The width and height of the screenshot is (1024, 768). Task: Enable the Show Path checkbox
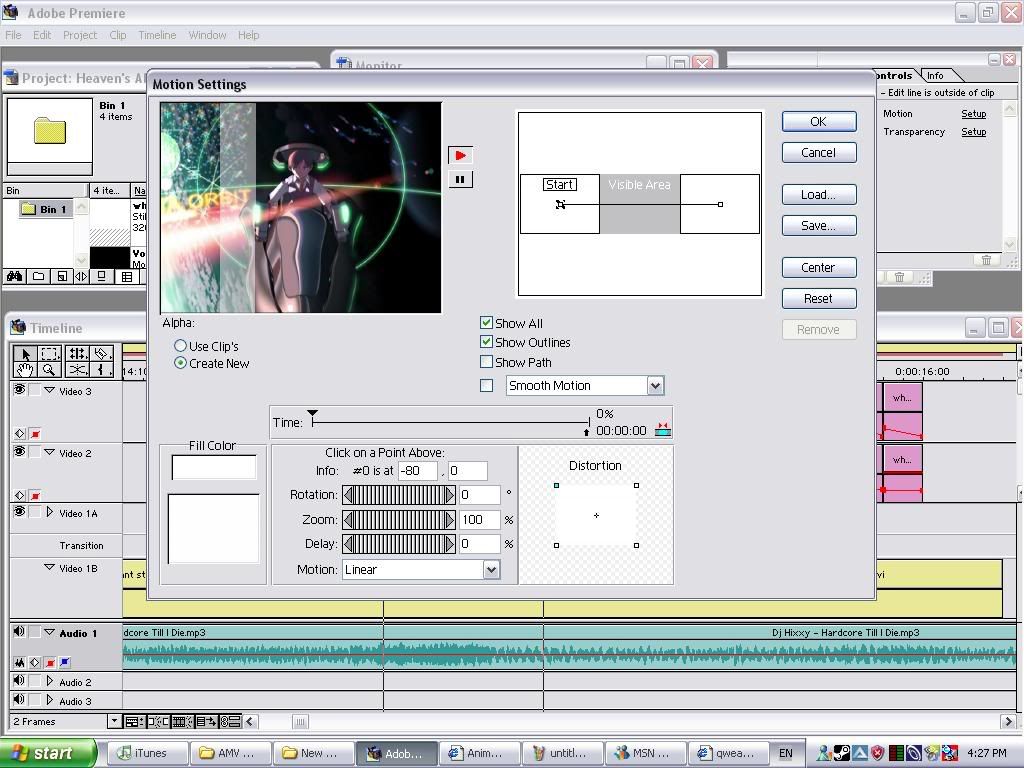coord(487,362)
